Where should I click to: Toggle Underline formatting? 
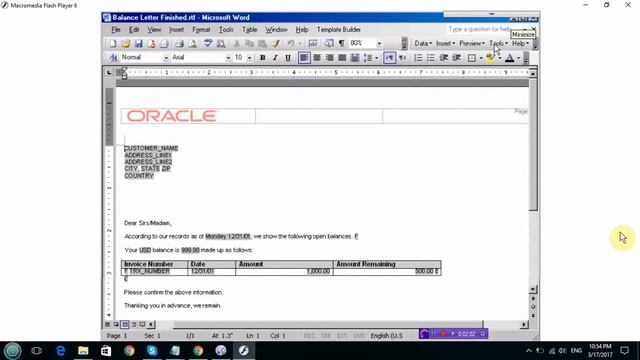[288, 58]
